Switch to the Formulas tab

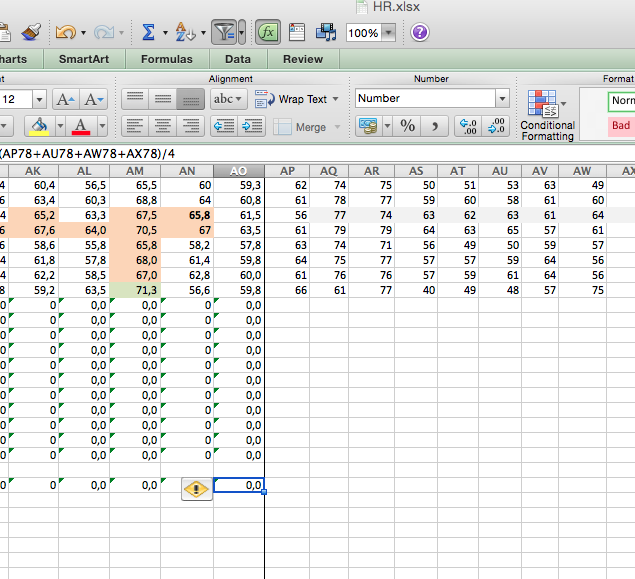pos(167,59)
